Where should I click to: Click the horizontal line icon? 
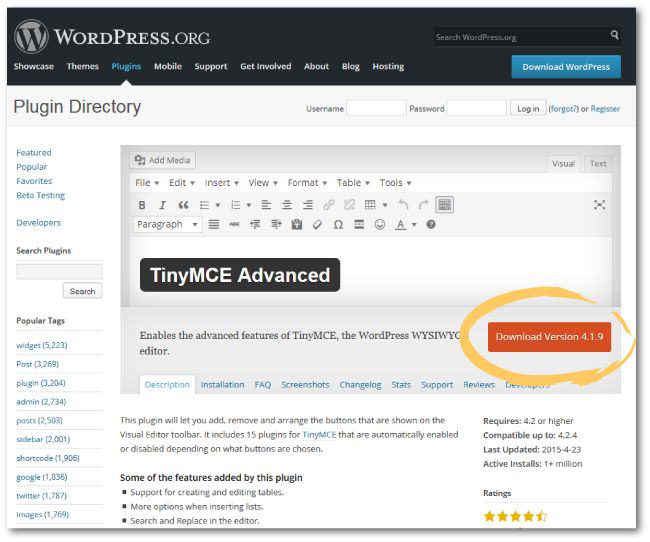pos(359,225)
